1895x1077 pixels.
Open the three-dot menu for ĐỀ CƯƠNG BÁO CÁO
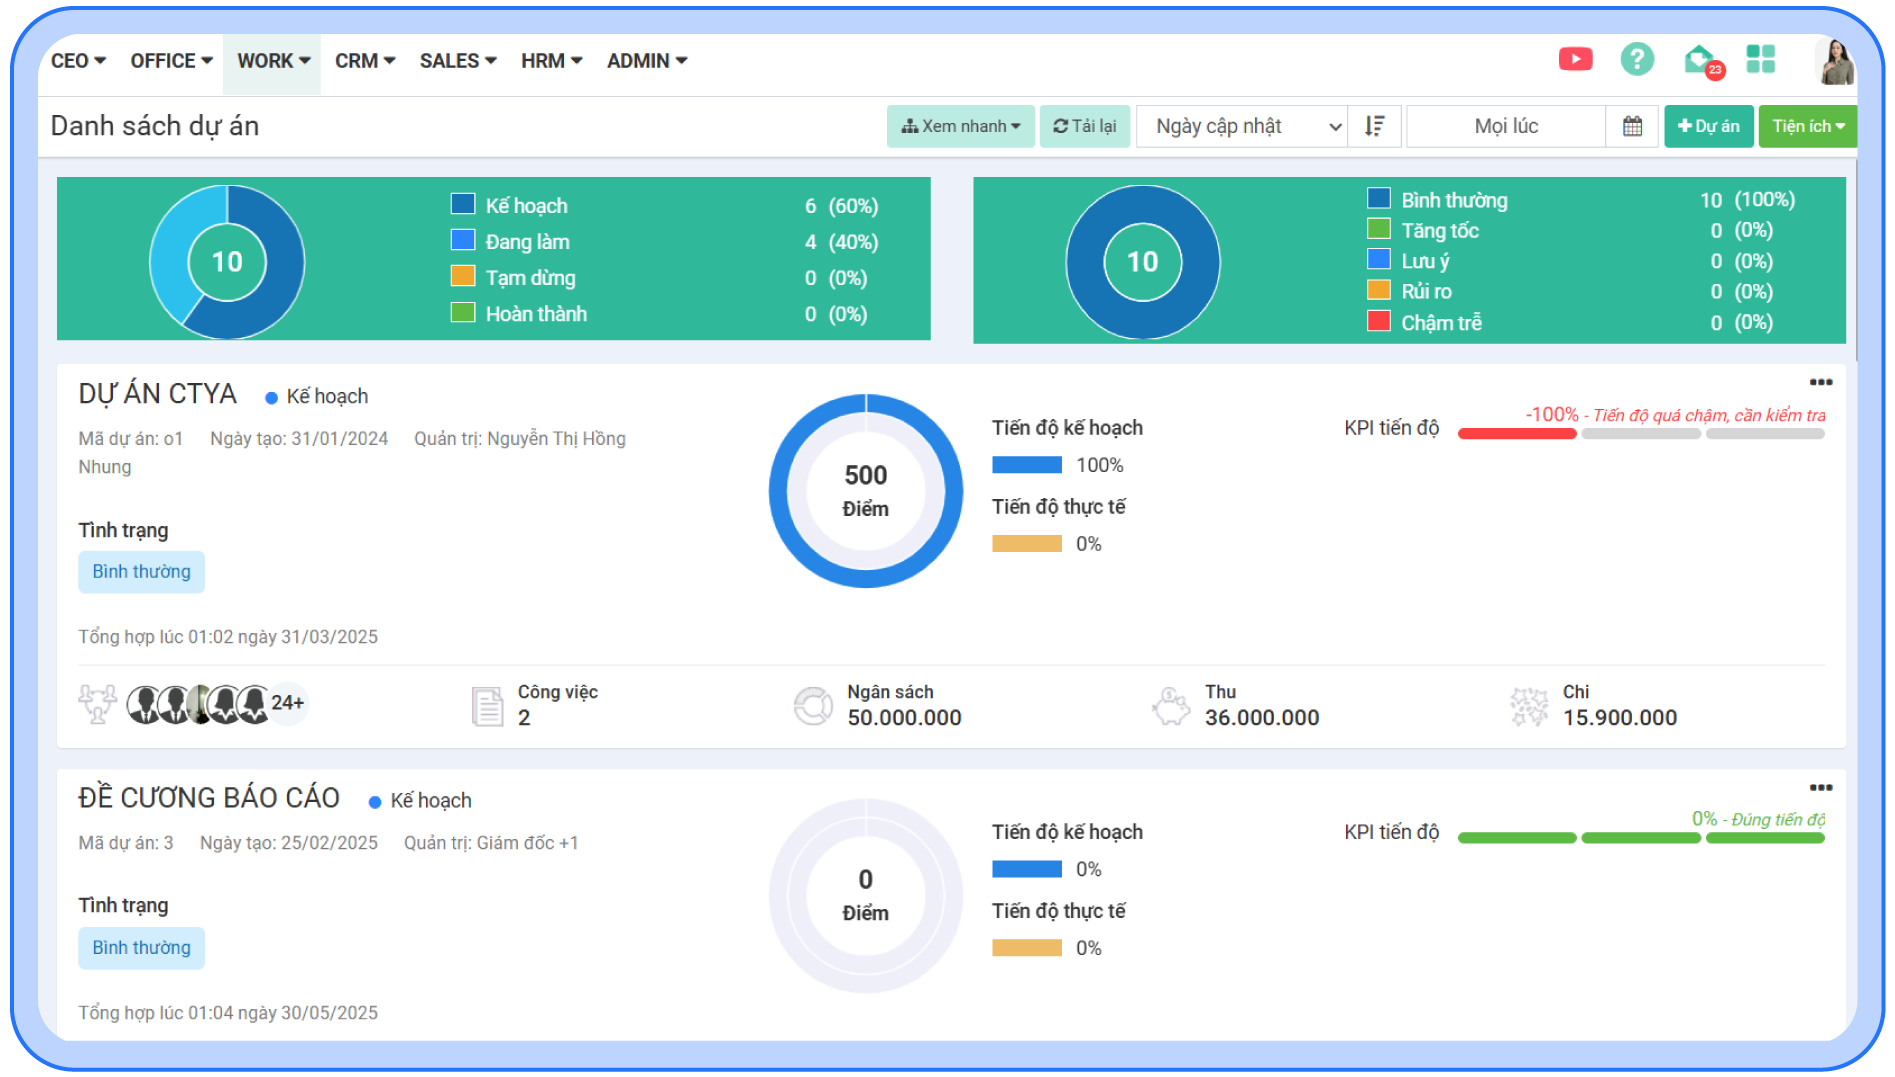[x=1820, y=787]
